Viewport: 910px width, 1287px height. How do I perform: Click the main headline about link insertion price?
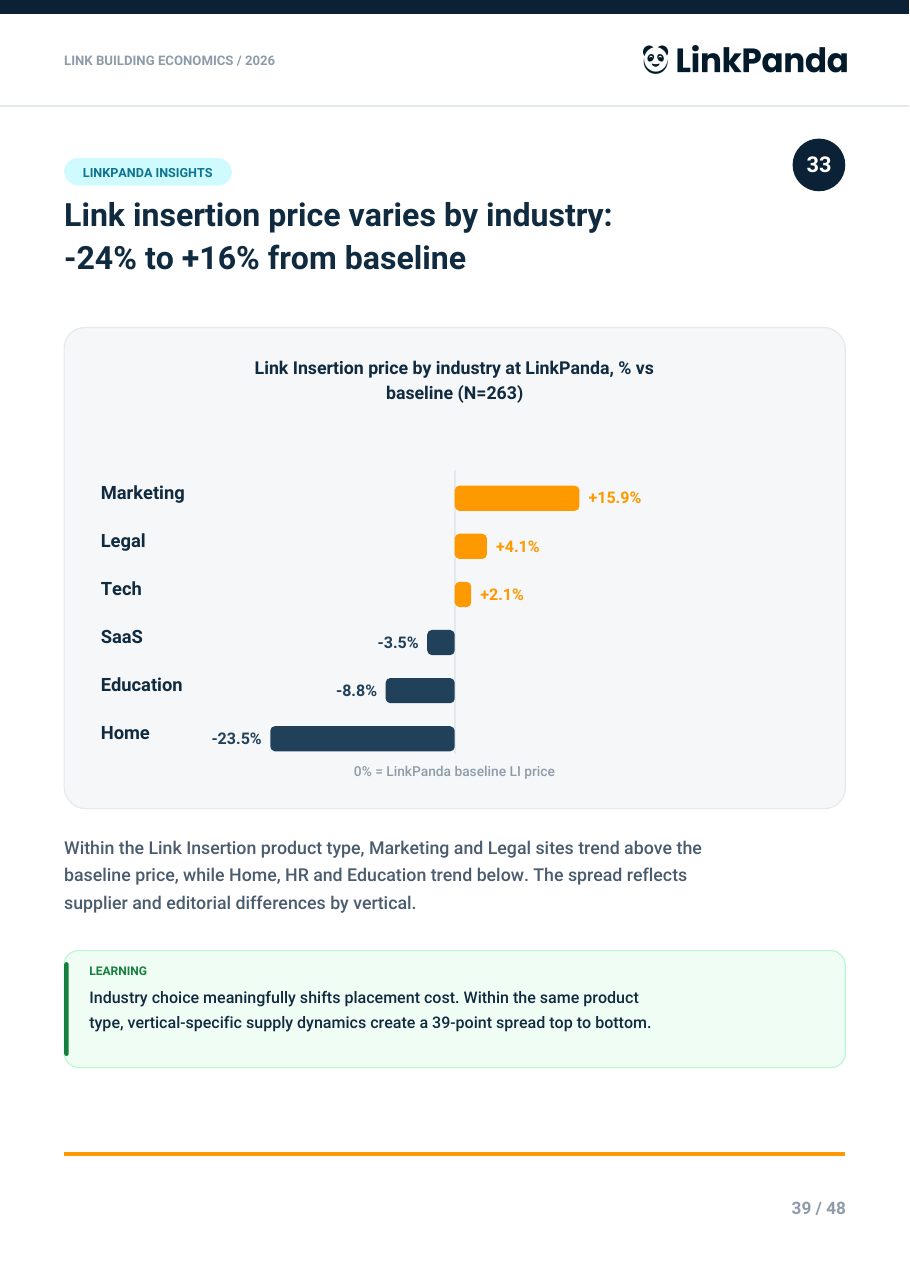click(x=338, y=237)
